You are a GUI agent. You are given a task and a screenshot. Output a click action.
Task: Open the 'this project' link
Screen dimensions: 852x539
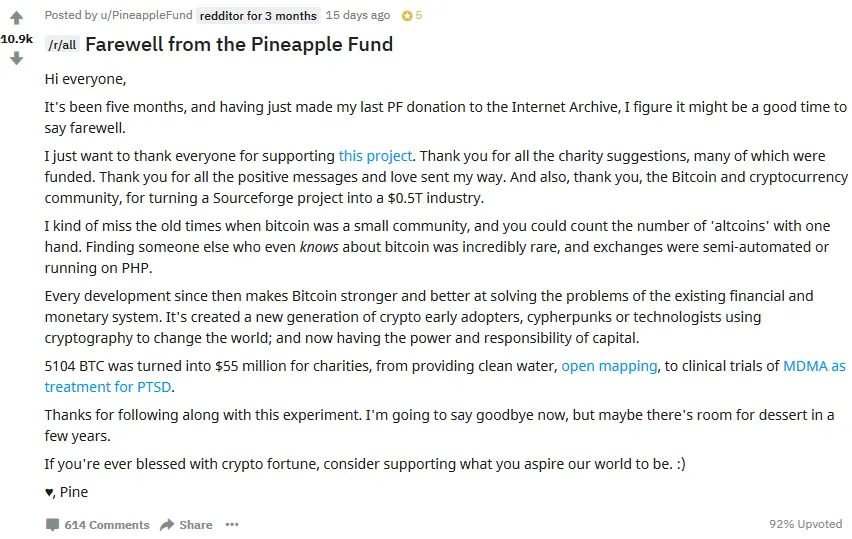pos(375,156)
